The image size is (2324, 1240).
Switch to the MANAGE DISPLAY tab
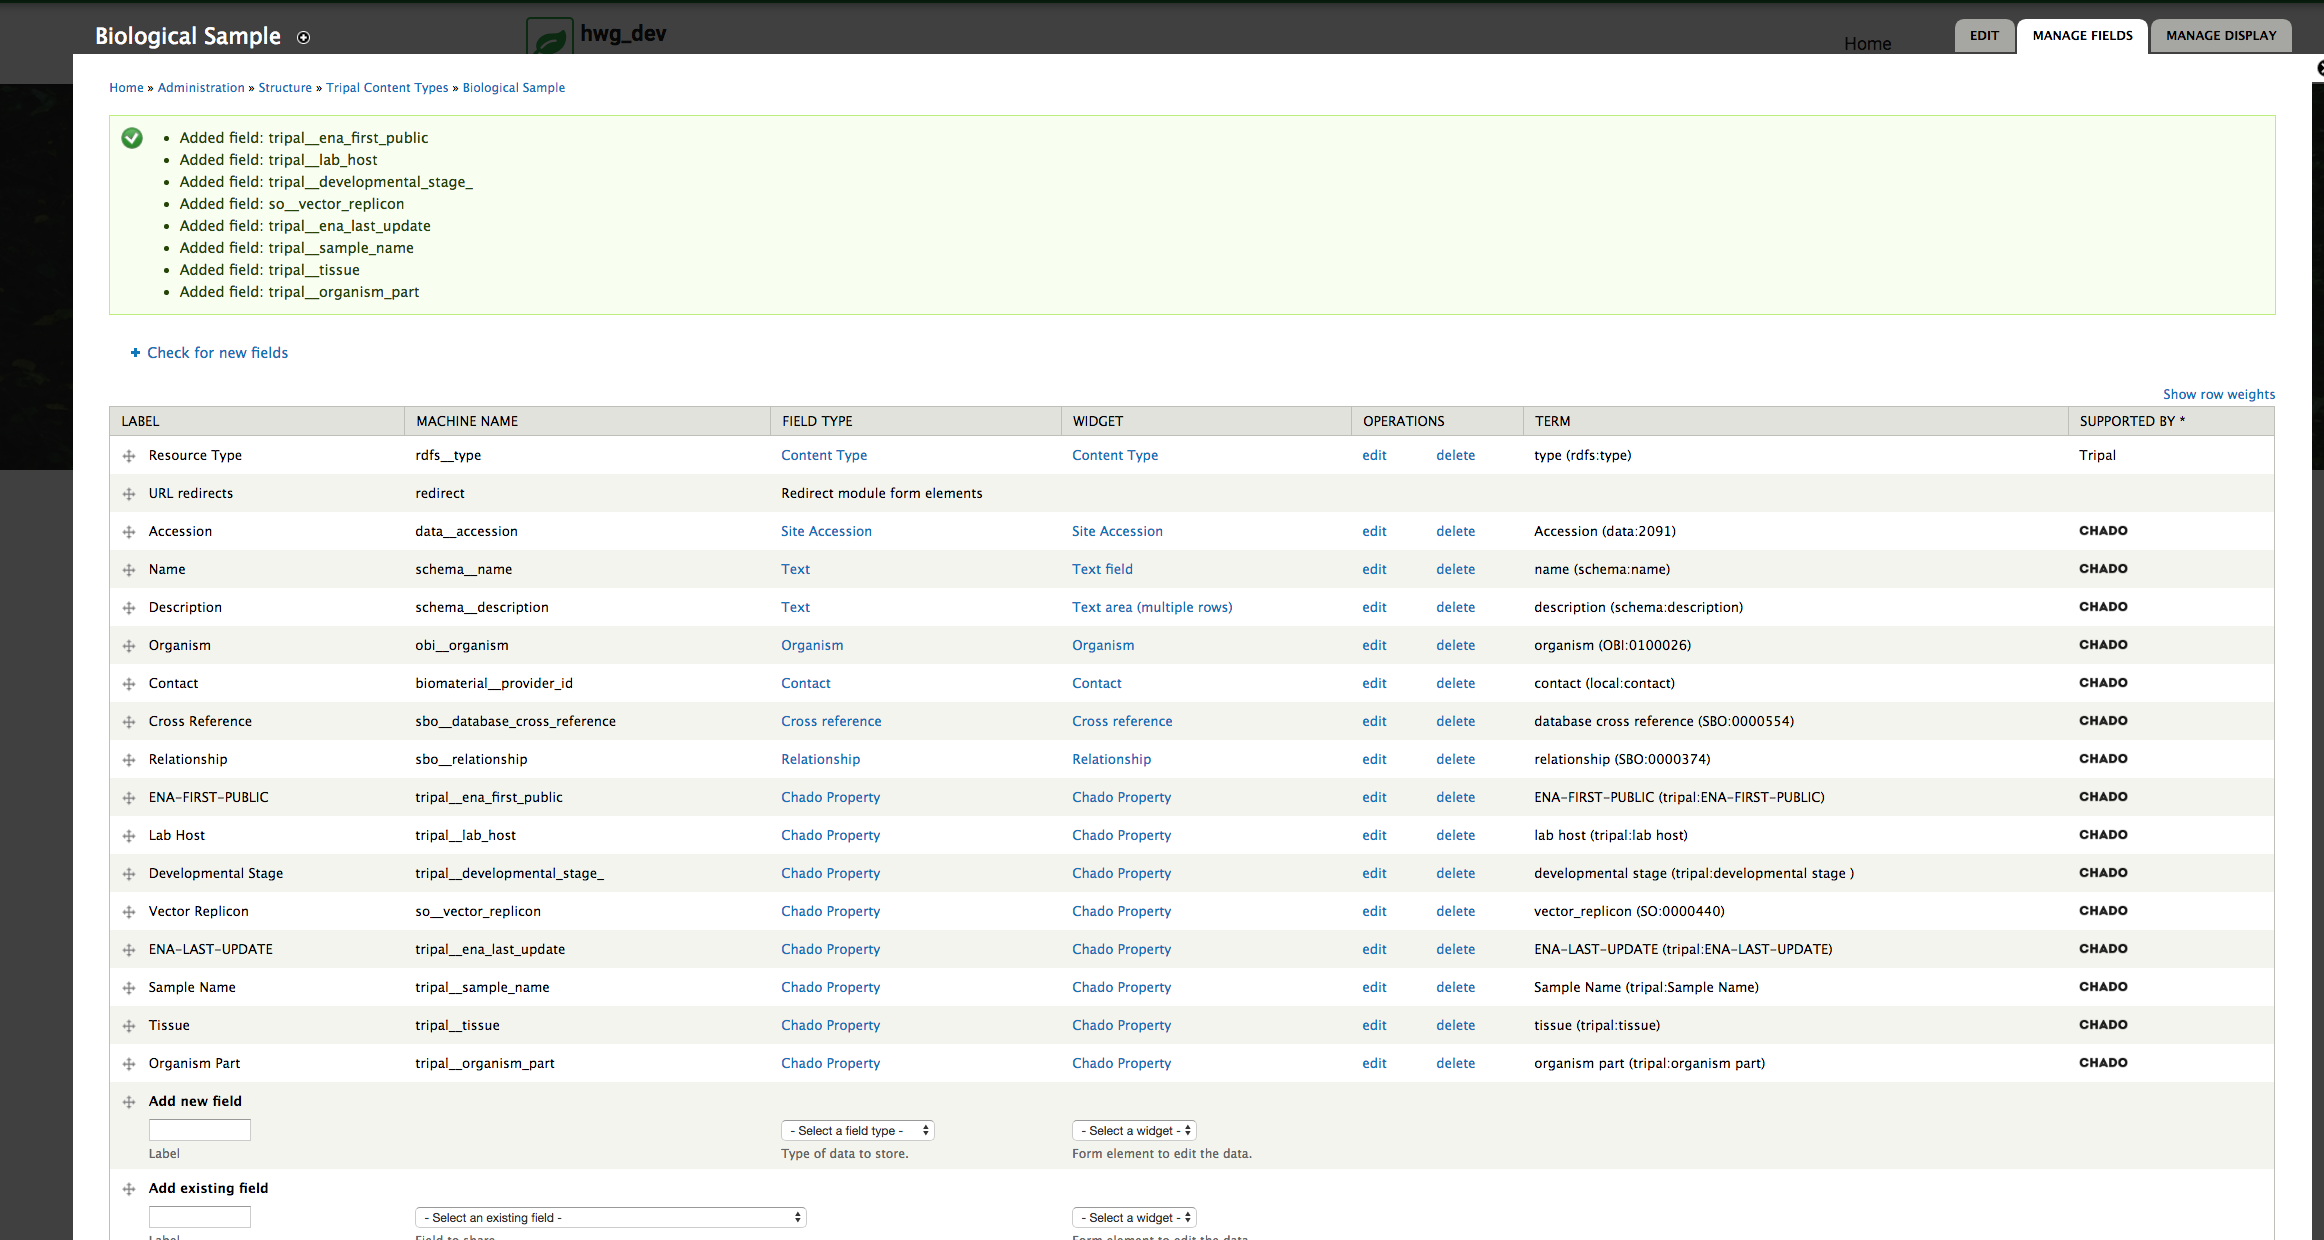[2220, 36]
